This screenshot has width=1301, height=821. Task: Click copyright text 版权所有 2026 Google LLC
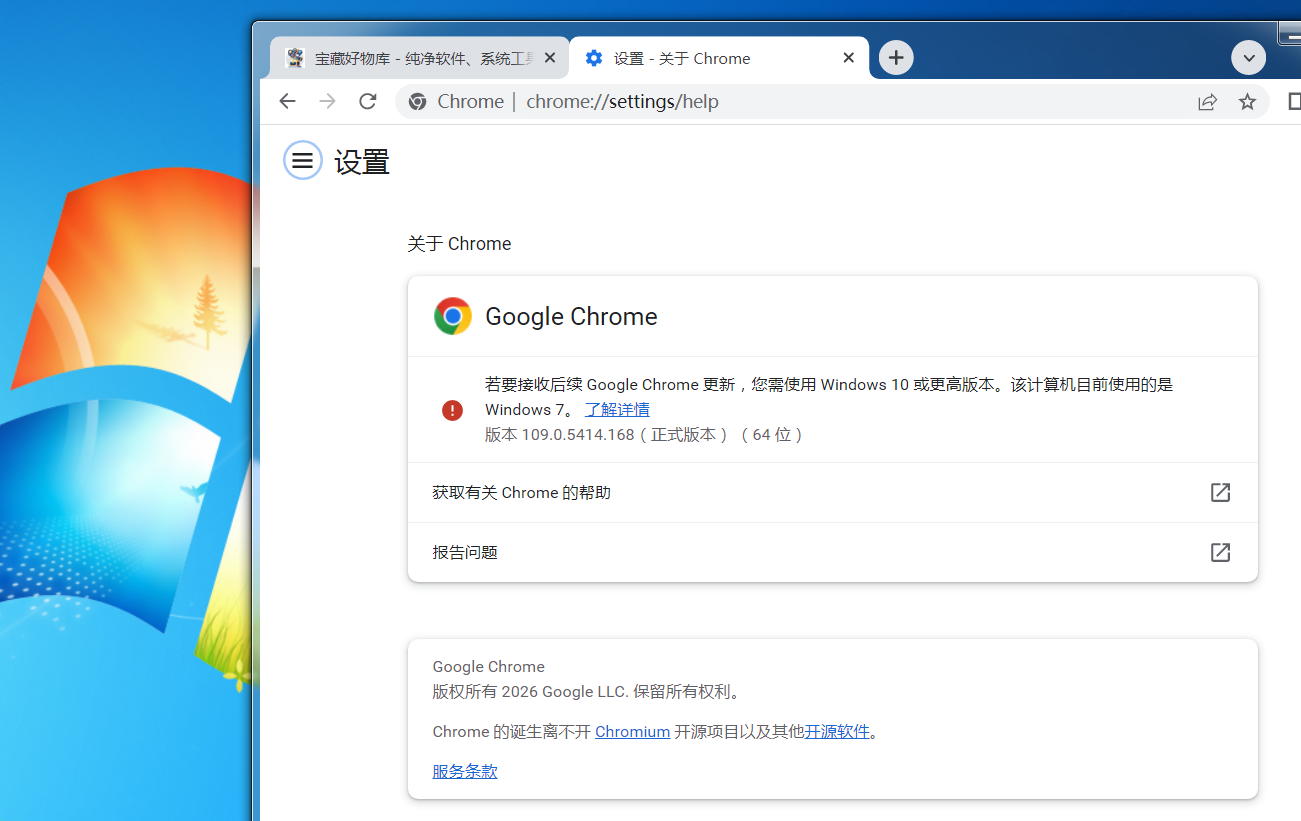(x=530, y=691)
